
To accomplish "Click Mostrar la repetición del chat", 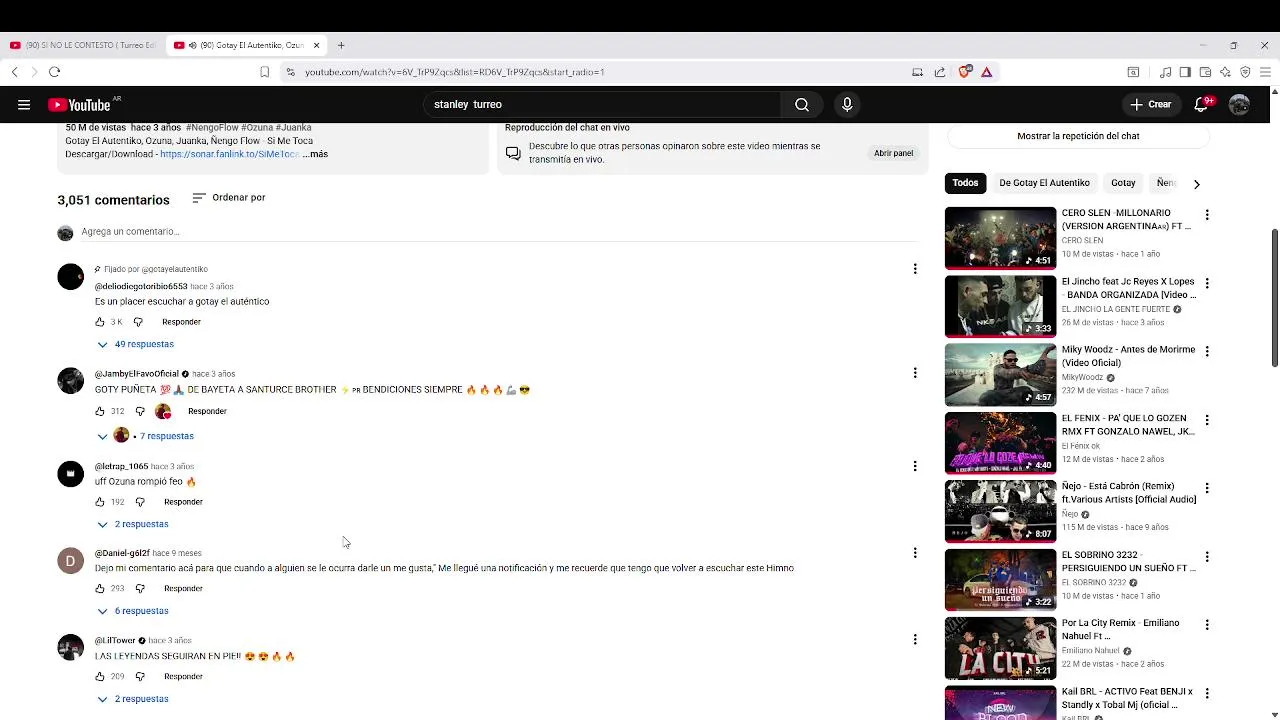I will coord(1078,136).
